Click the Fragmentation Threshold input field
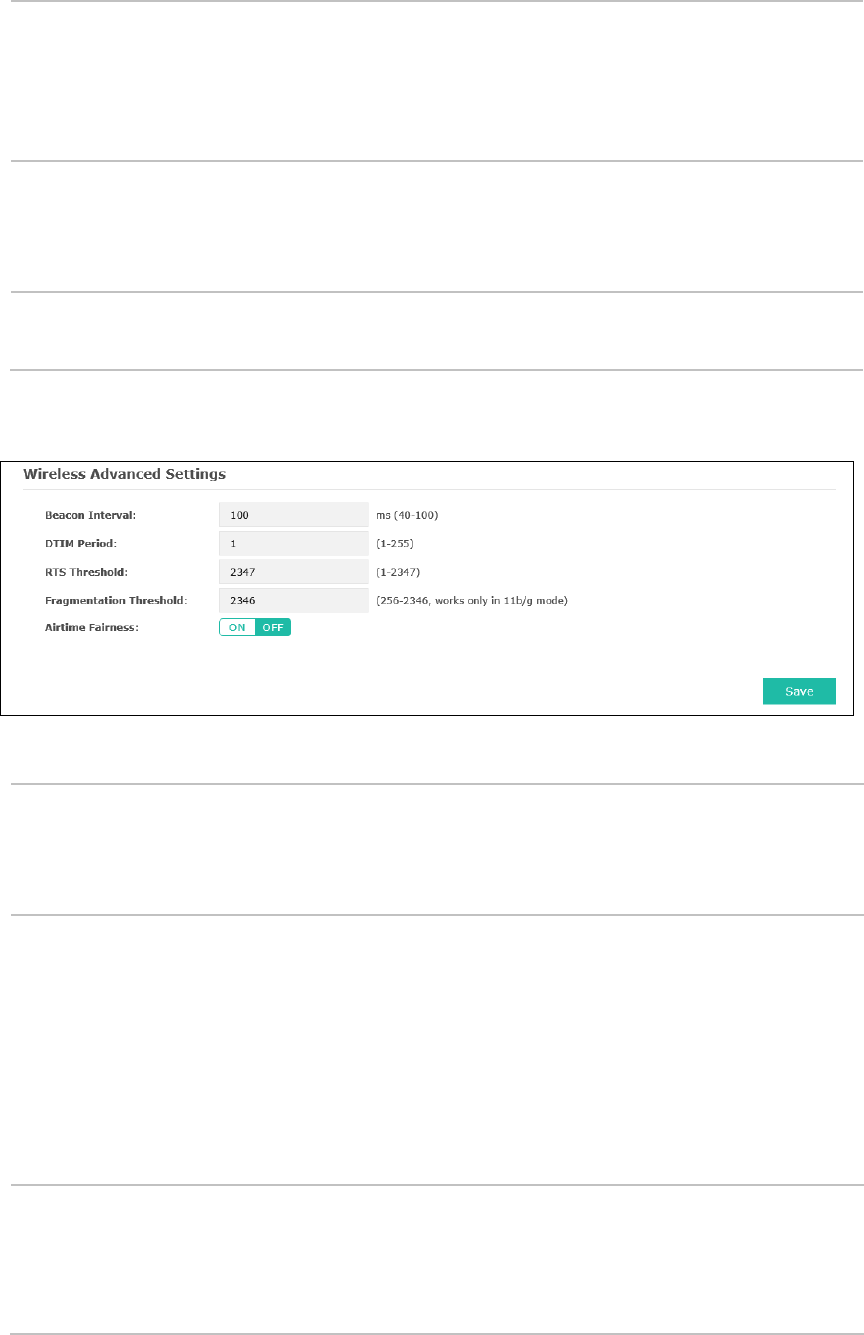 tap(294, 600)
